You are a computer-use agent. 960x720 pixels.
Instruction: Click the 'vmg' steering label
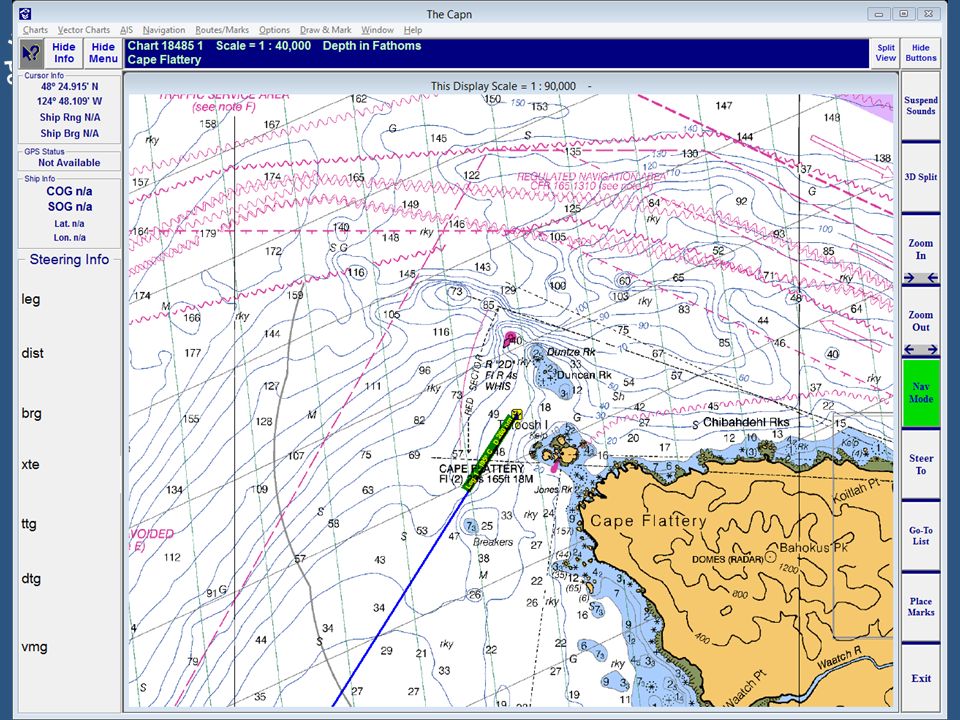click(34, 647)
